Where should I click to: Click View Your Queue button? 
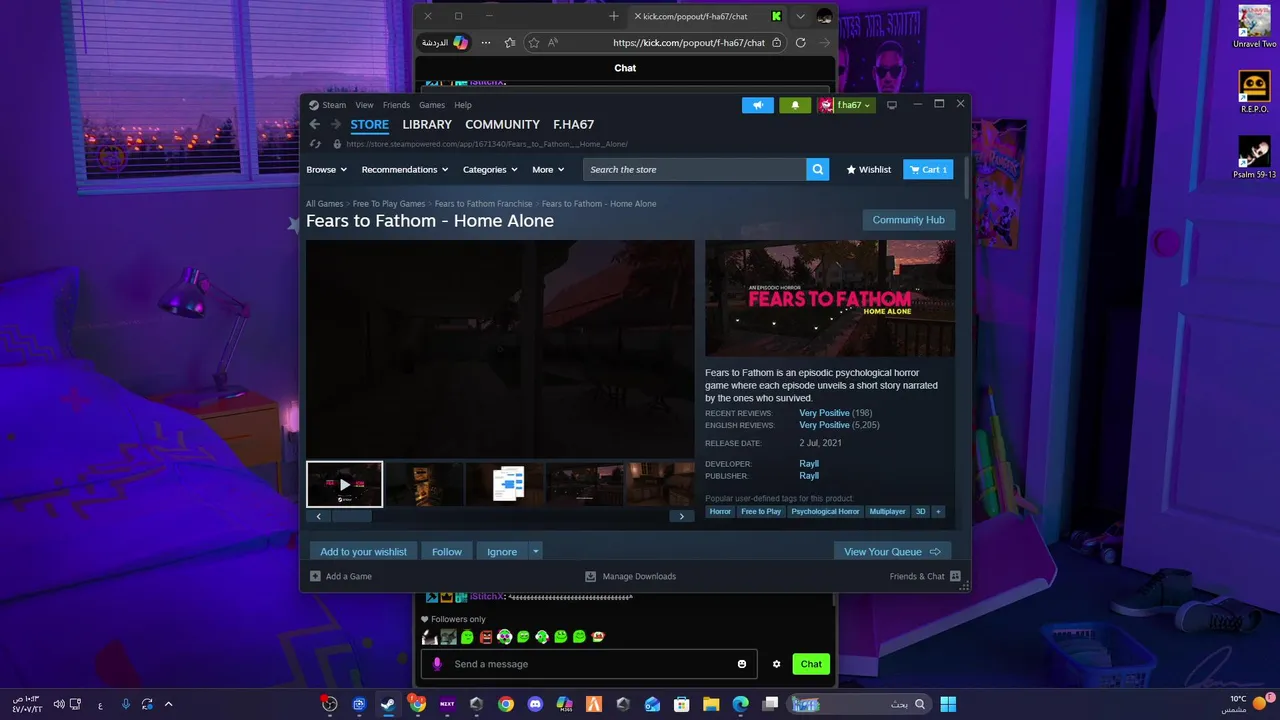click(x=892, y=551)
